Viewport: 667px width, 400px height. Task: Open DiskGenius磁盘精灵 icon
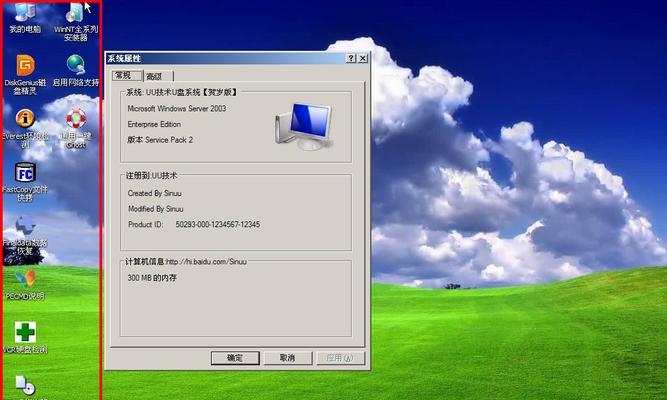coord(25,74)
